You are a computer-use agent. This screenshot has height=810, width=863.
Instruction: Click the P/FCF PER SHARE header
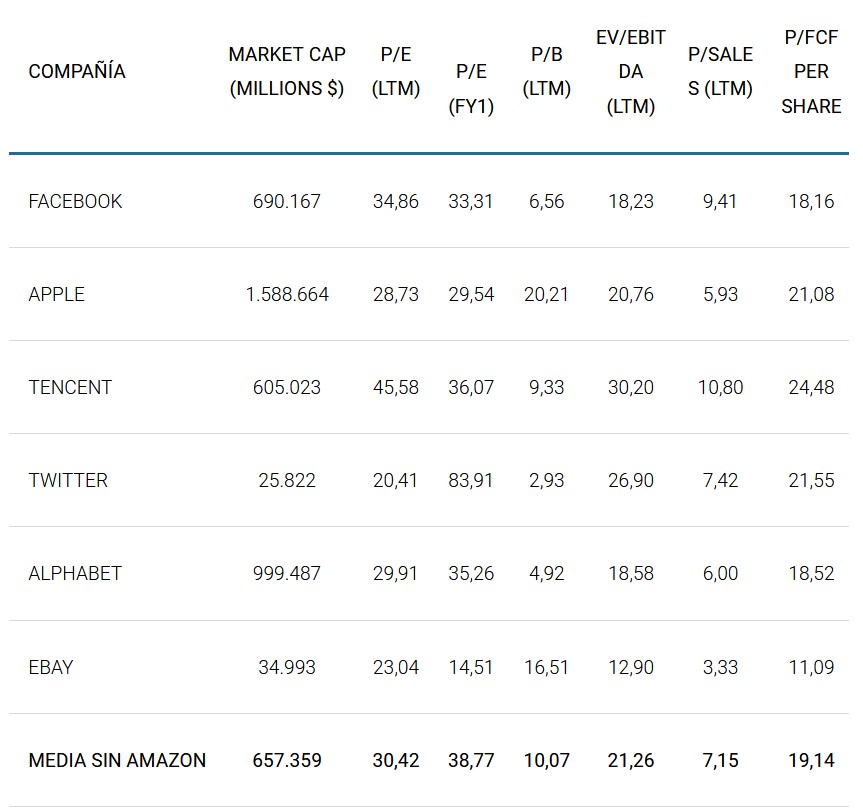point(811,72)
